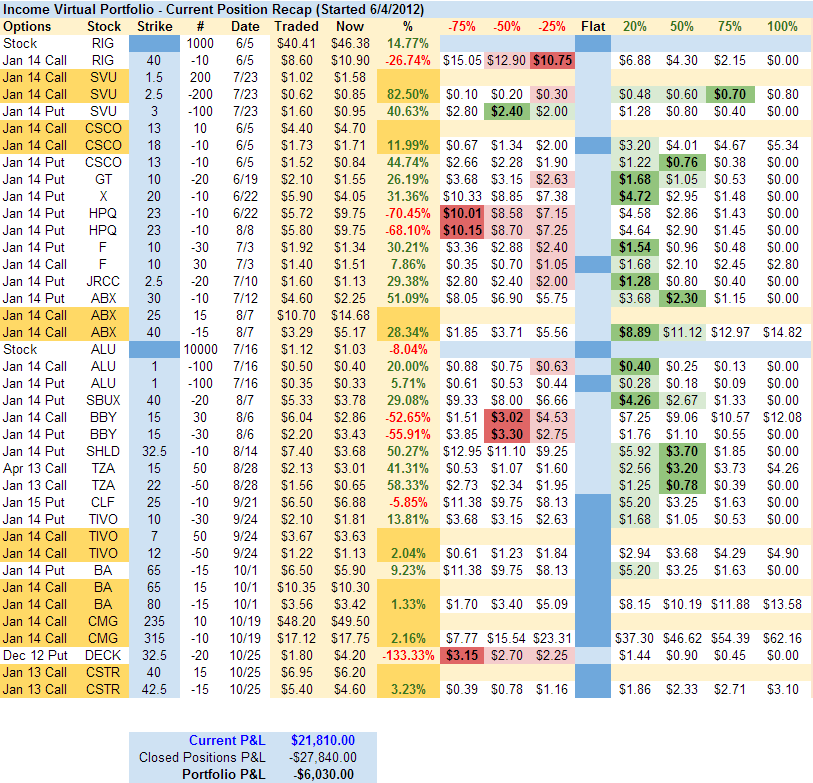Select the Dec 12 Put option cell
The width and height of the screenshot is (813, 783).
point(33,655)
